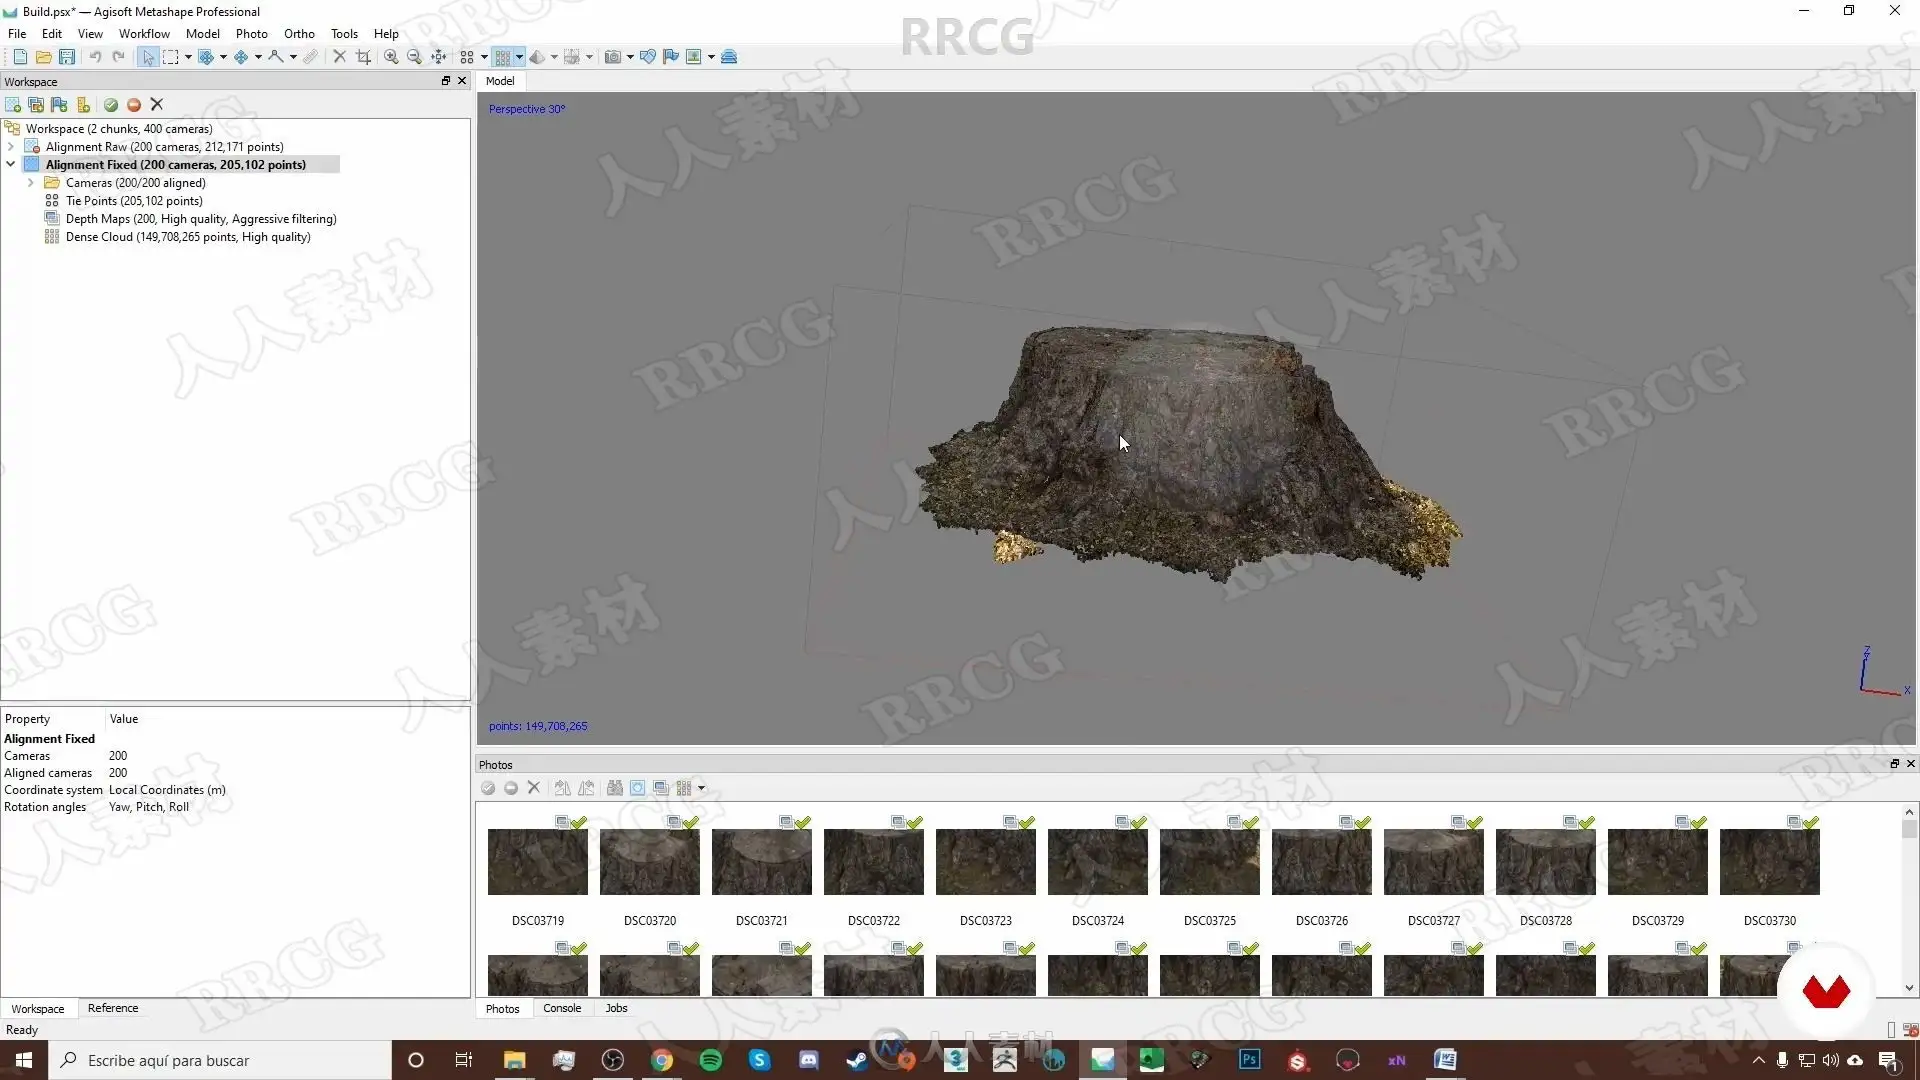Click the Enable Items green check icon
This screenshot has width=1920, height=1080.
111,105
